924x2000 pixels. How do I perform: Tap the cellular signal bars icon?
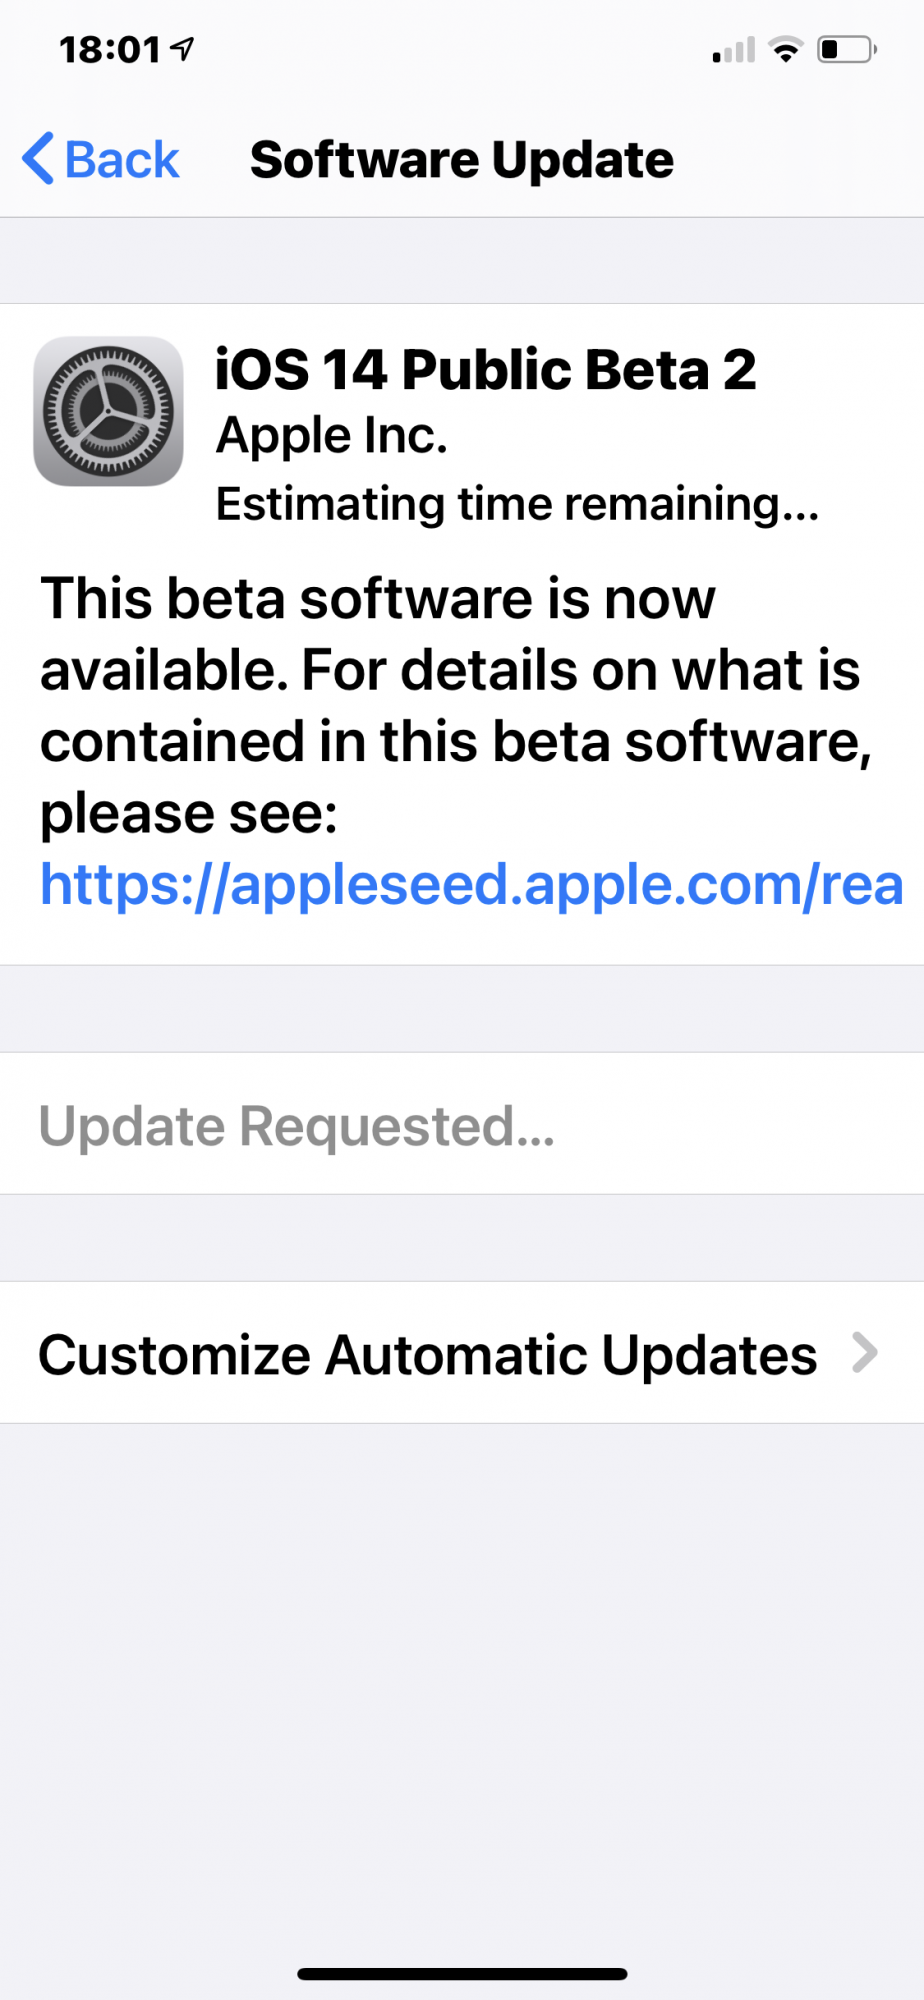[734, 50]
